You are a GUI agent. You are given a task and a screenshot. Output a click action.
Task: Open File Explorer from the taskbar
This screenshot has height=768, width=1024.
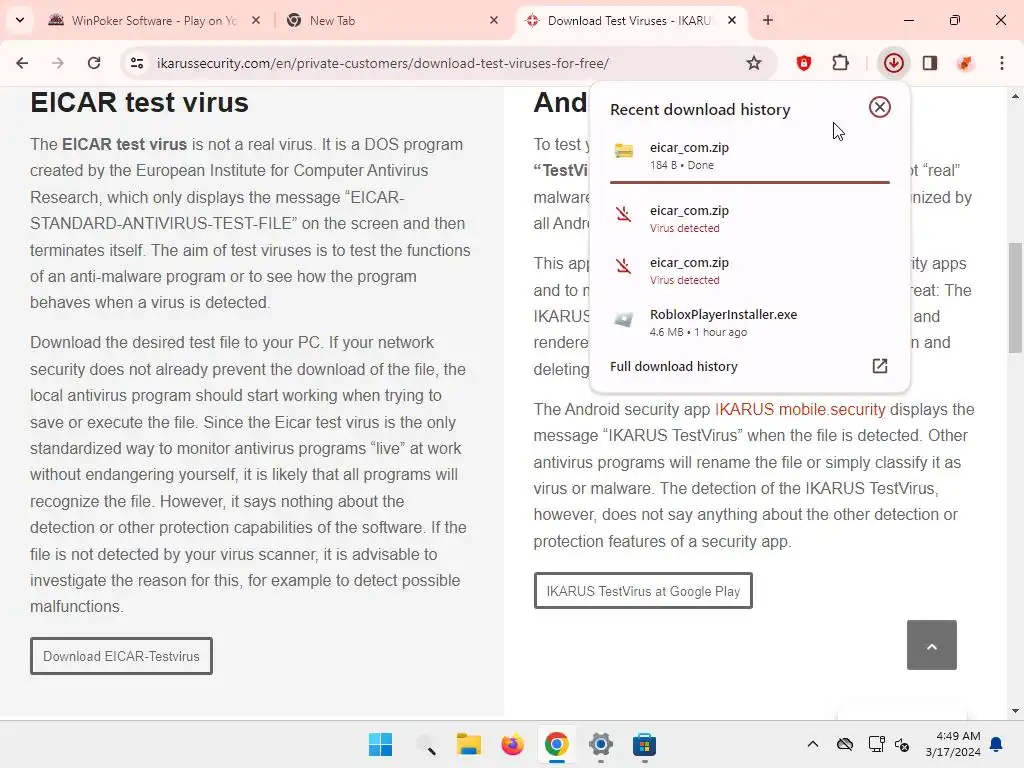tap(469, 744)
